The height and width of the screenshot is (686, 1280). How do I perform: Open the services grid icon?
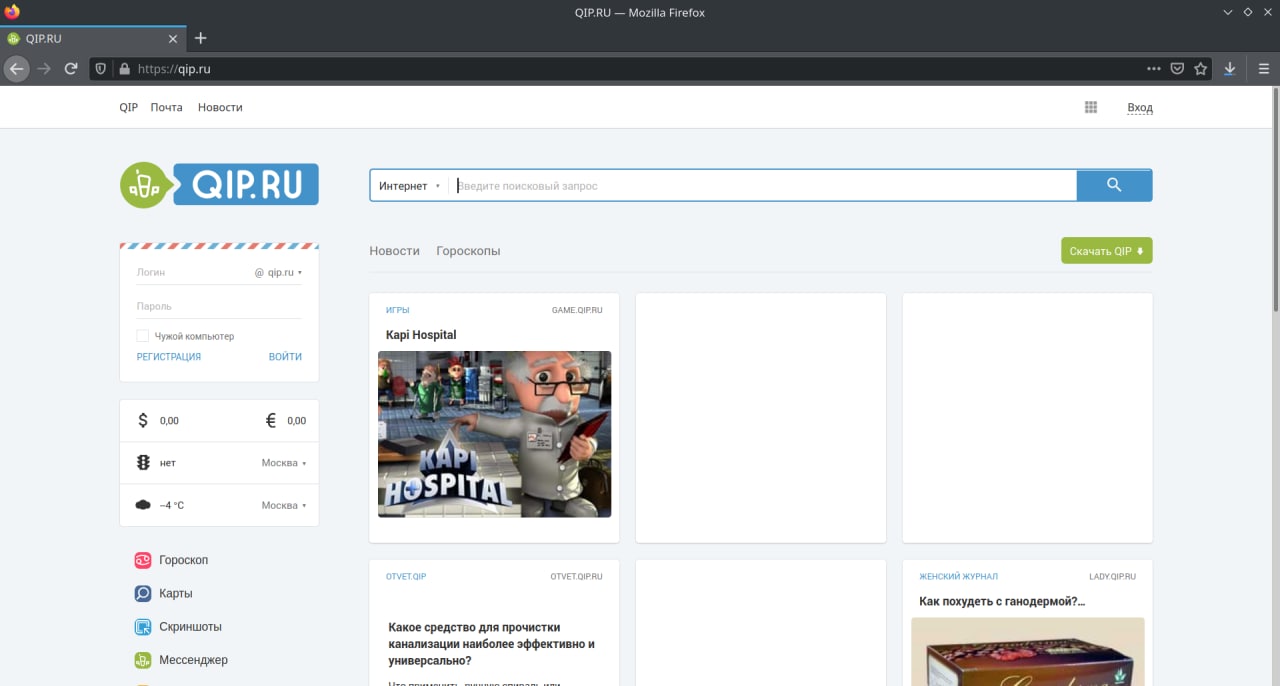[x=1091, y=107]
